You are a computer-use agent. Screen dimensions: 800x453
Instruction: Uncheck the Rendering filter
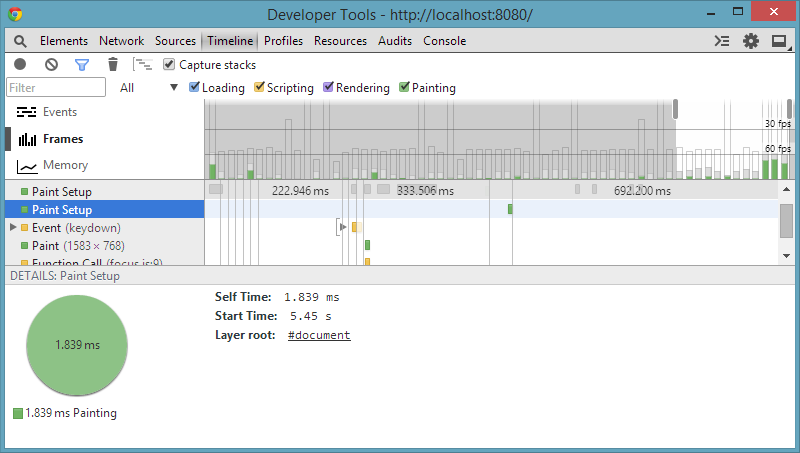pyautogui.click(x=328, y=87)
